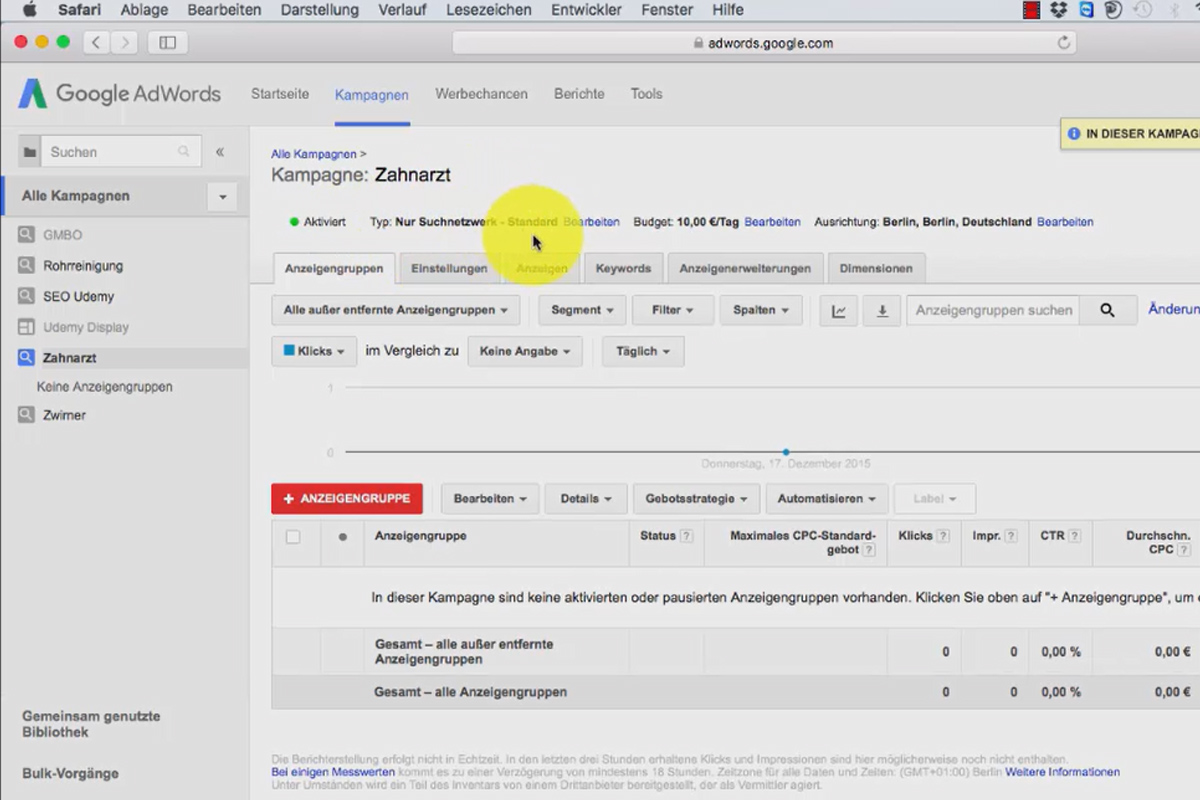The image size is (1200, 800).
Task: Open Bulk-Vorgänge in the sidebar
Action: point(70,774)
